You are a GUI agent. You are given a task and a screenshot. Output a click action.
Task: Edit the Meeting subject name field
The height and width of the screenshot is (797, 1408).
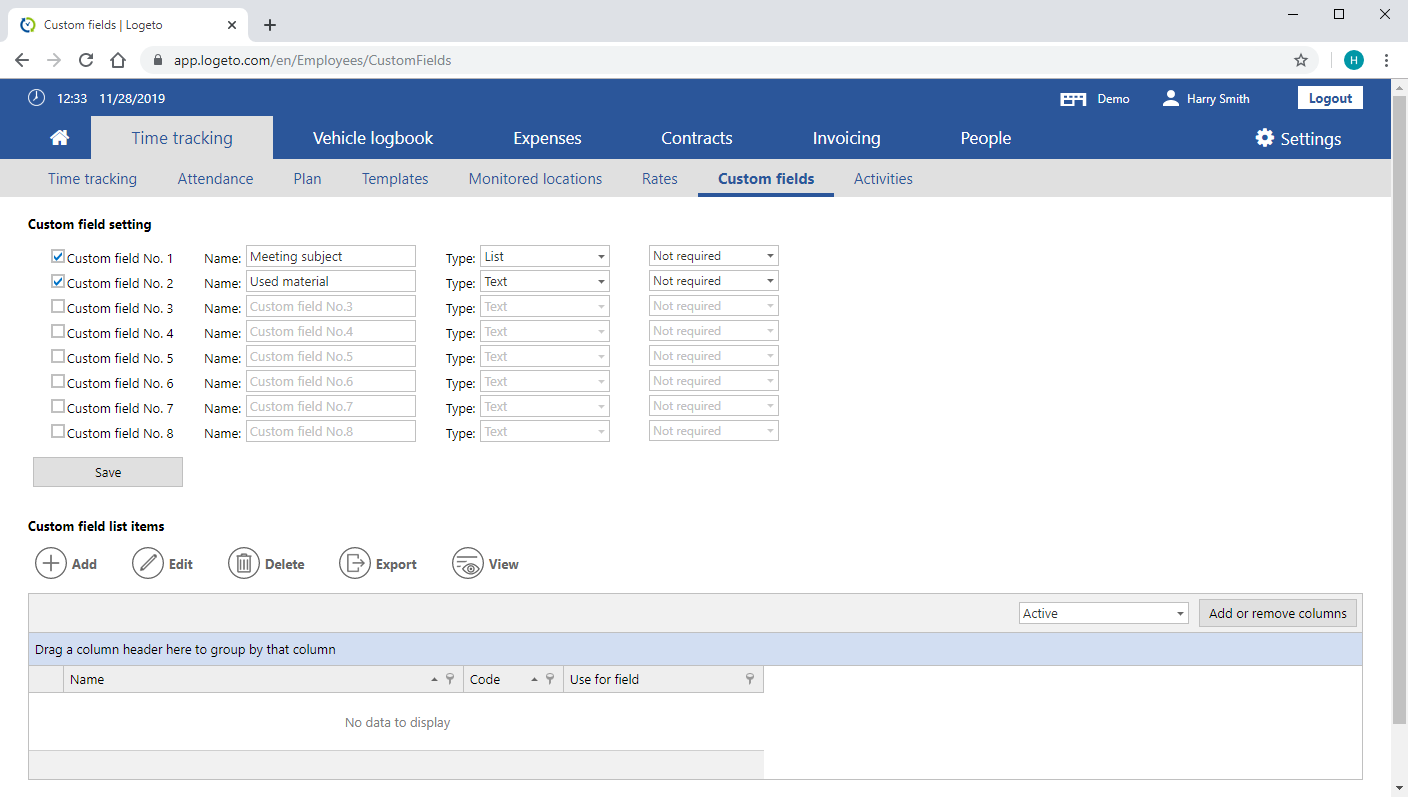click(x=331, y=257)
